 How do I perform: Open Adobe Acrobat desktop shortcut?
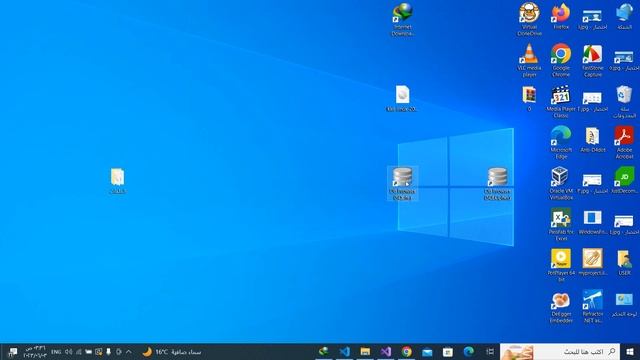(624, 142)
